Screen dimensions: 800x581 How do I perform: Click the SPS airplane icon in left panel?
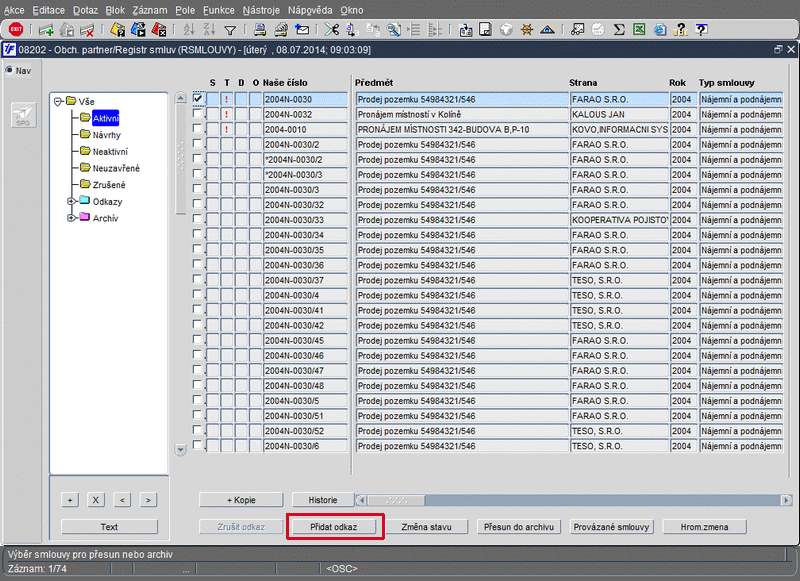click(23, 115)
